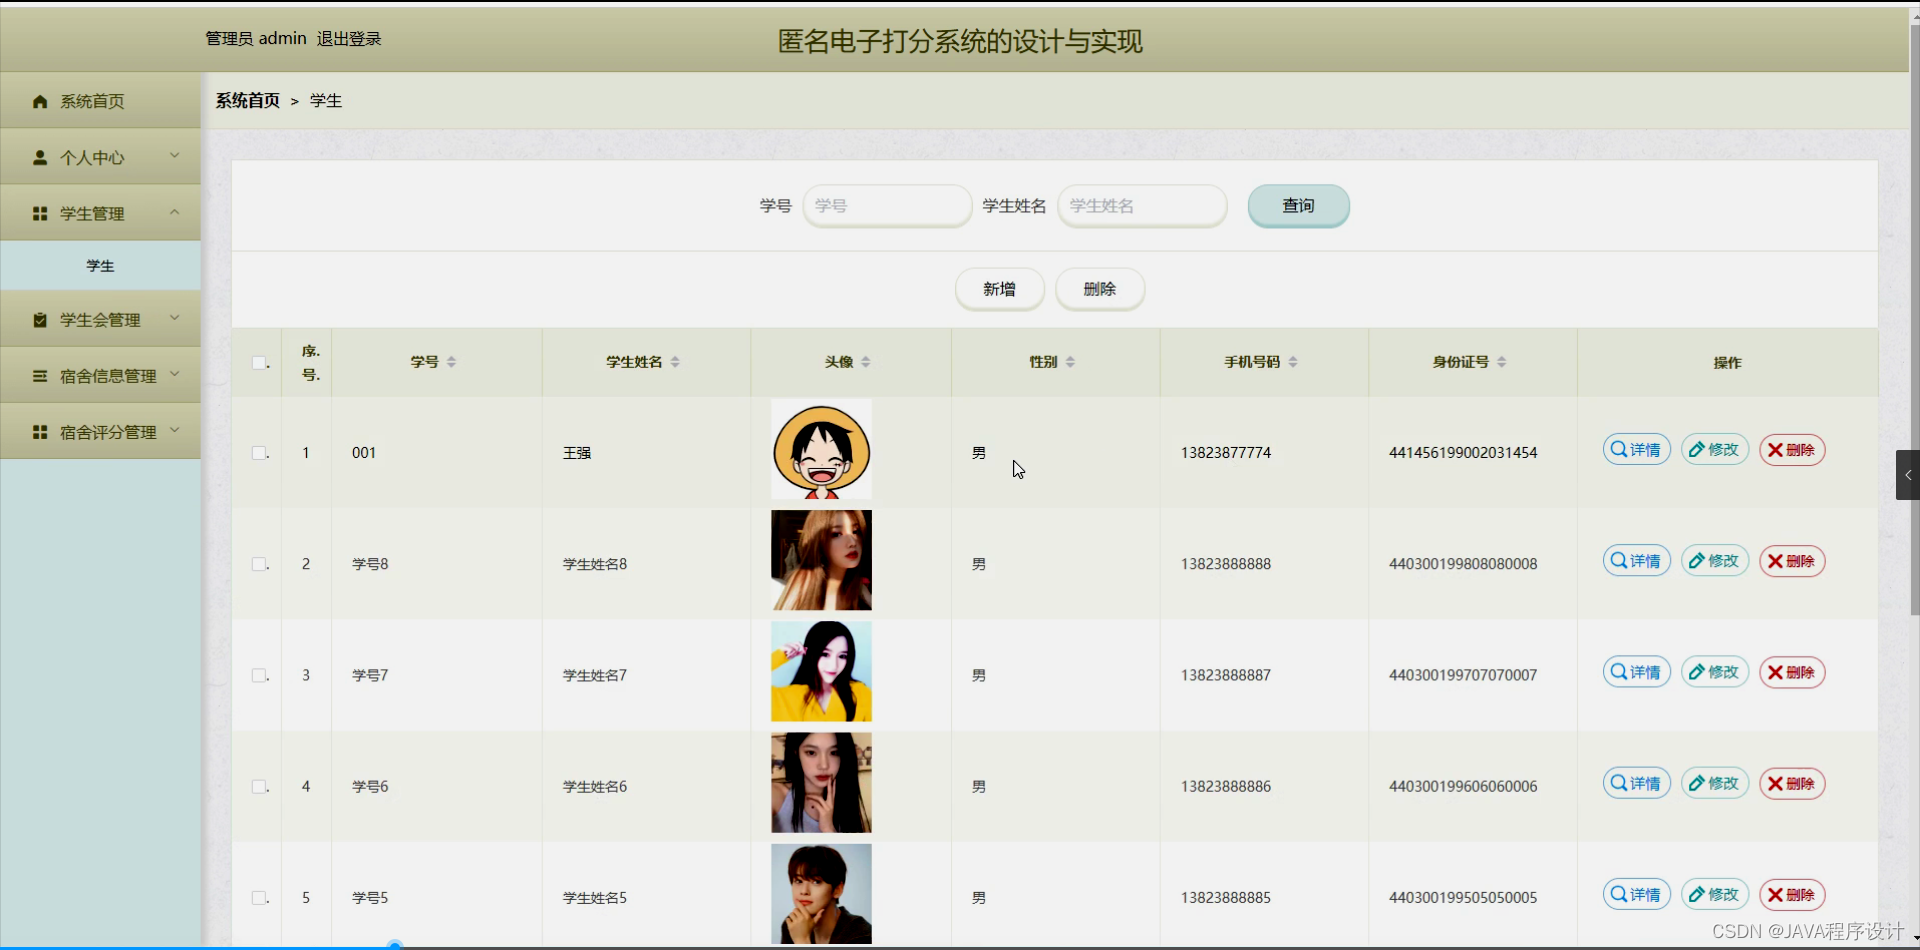
Task: Delete student 王强 row
Action: point(1792,450)
